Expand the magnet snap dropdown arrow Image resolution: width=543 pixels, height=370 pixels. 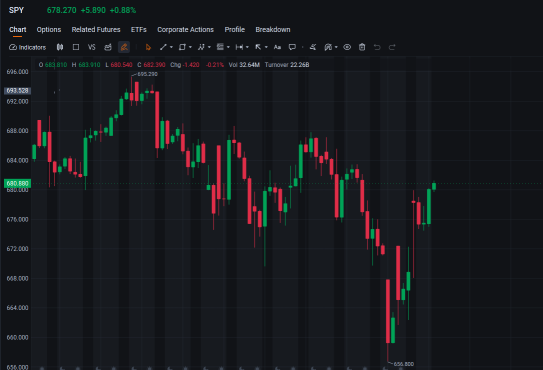coord(336,47)
